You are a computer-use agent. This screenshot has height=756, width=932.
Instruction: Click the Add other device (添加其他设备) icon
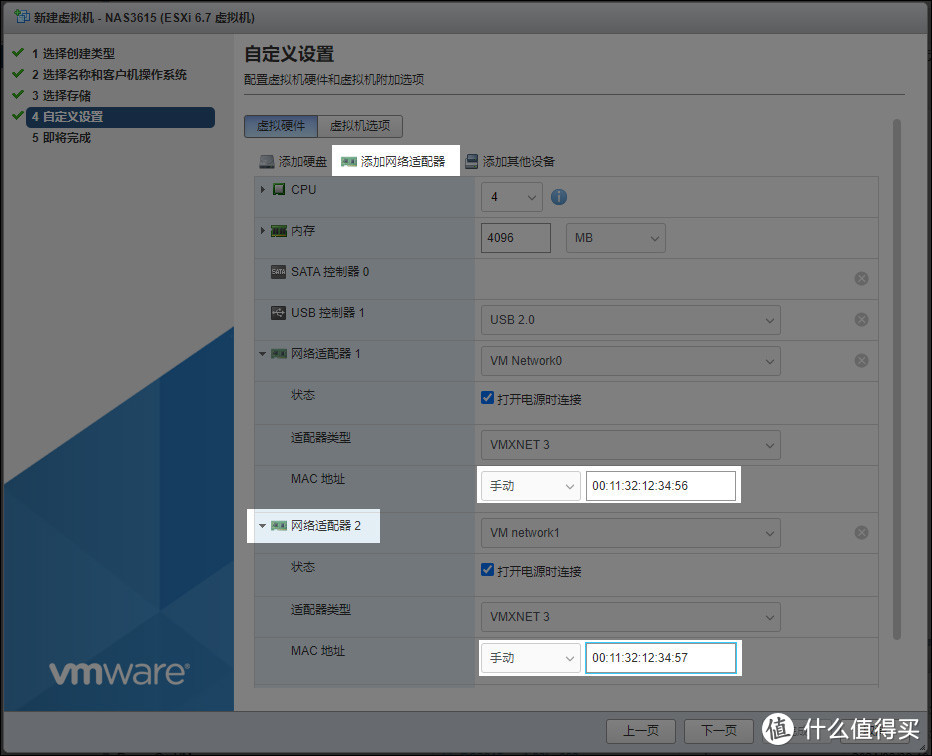tap(472, 161)
